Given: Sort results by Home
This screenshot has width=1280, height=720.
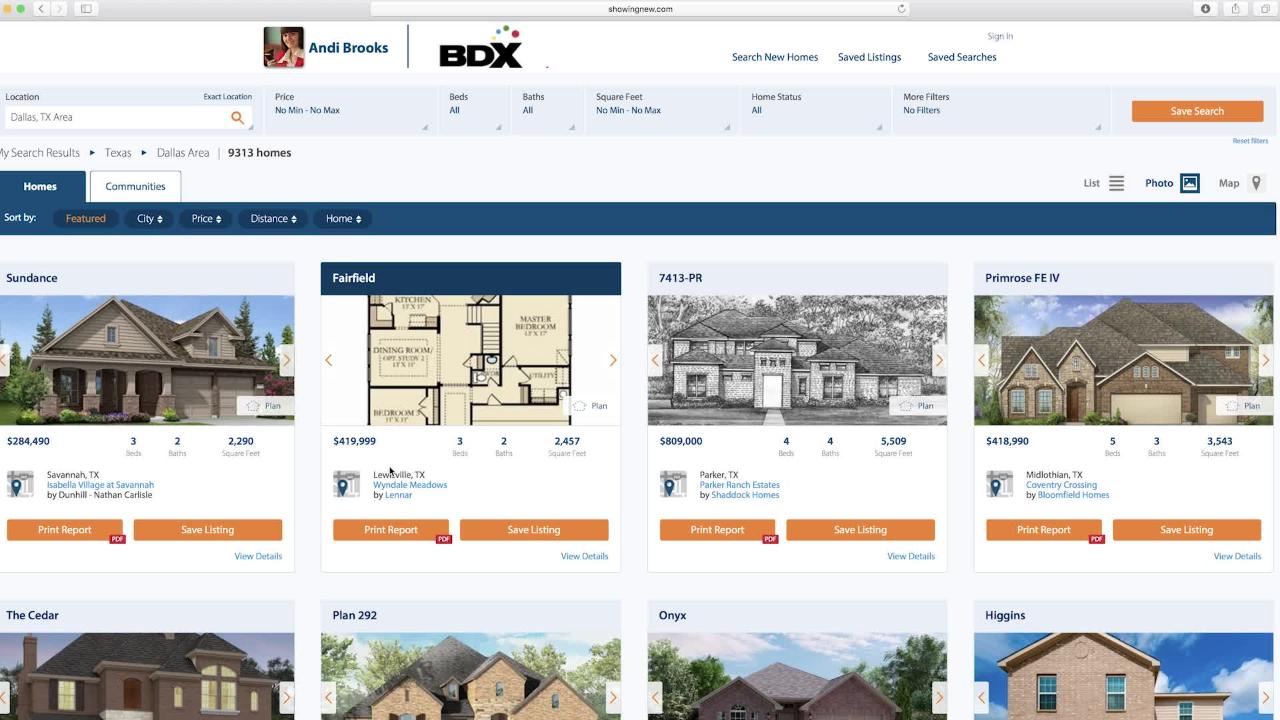Looking at the screenshot, I should pos(344,218).
